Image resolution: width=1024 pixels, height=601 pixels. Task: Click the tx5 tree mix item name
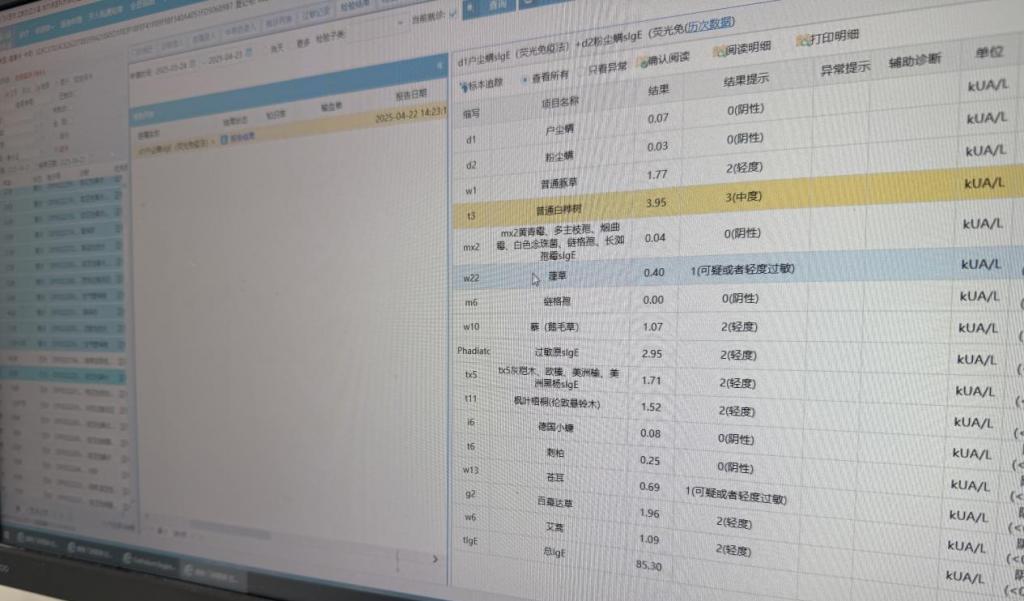pyautogui.click(x=558, y=378)
